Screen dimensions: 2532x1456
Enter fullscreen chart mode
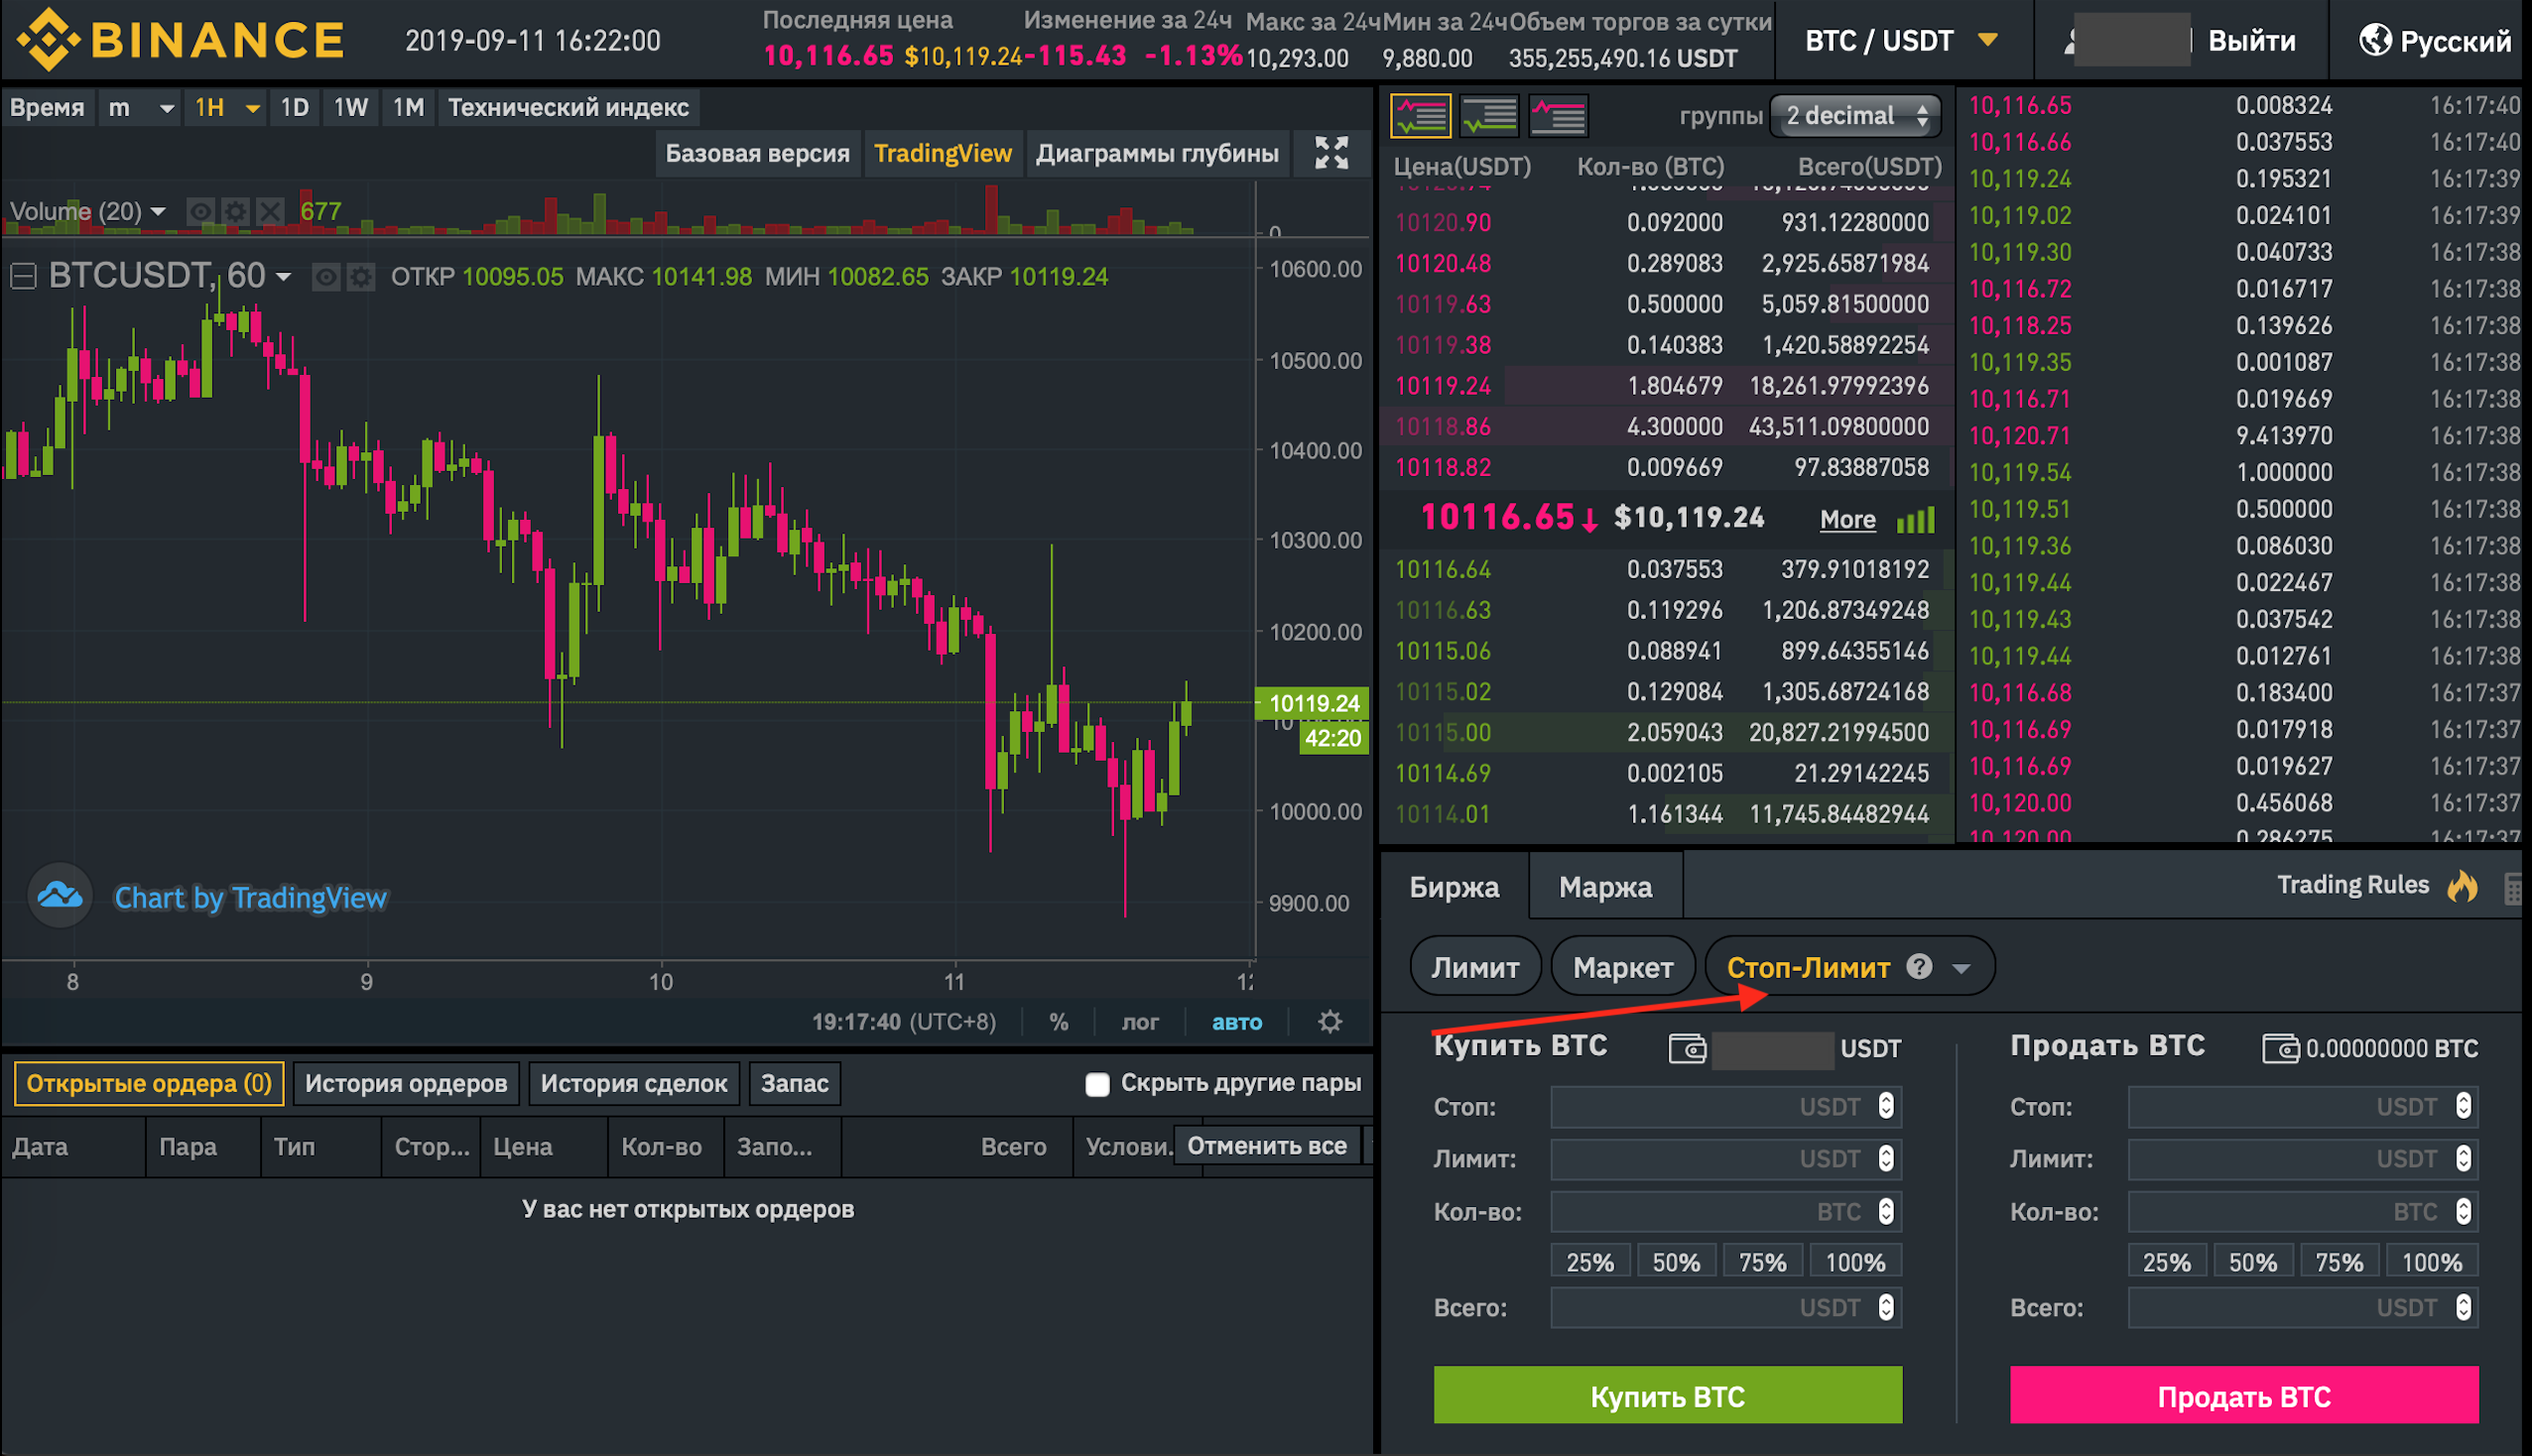point(1331,153)
